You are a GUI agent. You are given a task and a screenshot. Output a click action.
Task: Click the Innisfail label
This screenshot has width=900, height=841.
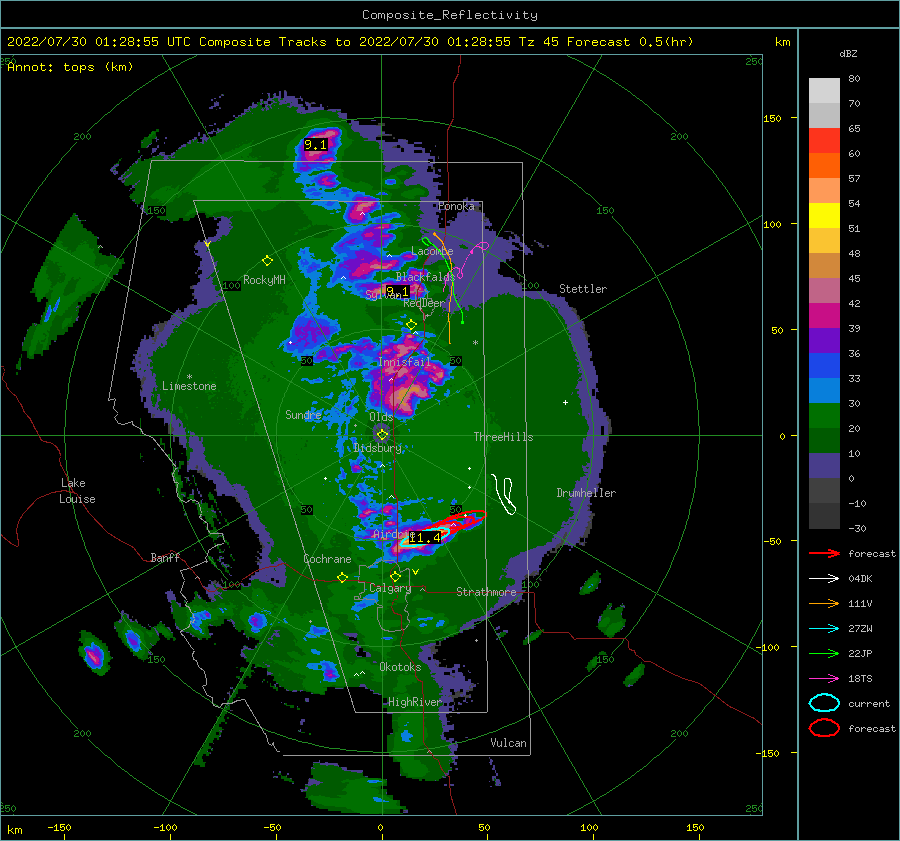point(404,362)
